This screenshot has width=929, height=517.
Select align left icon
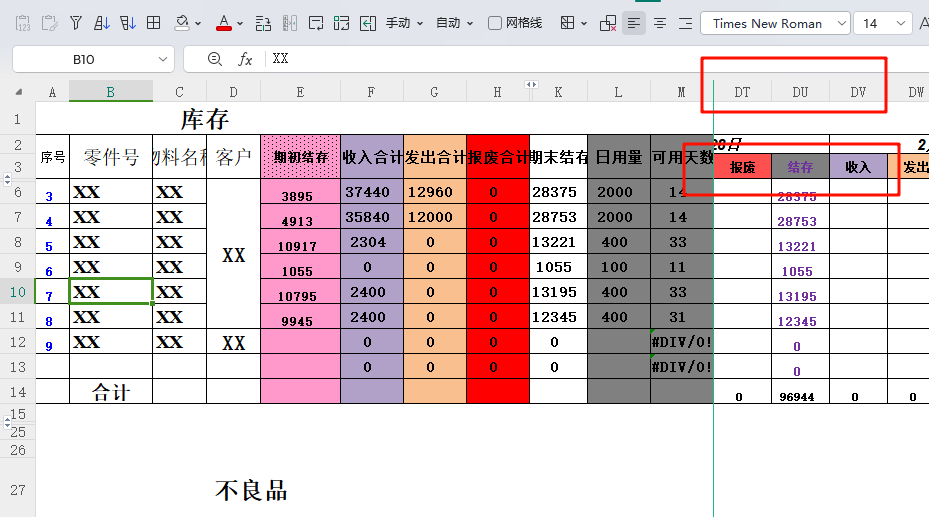(634, 24)
